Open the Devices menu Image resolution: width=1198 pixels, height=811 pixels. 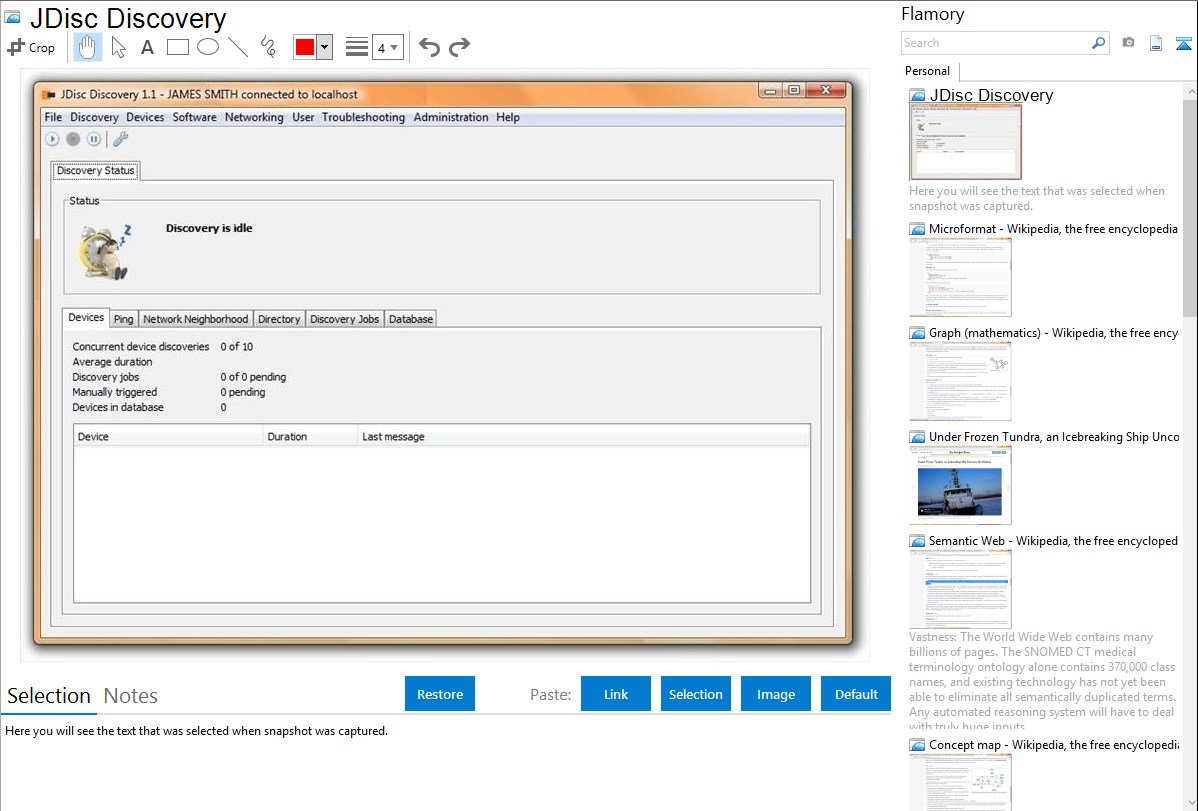click(x=145, y=117)
